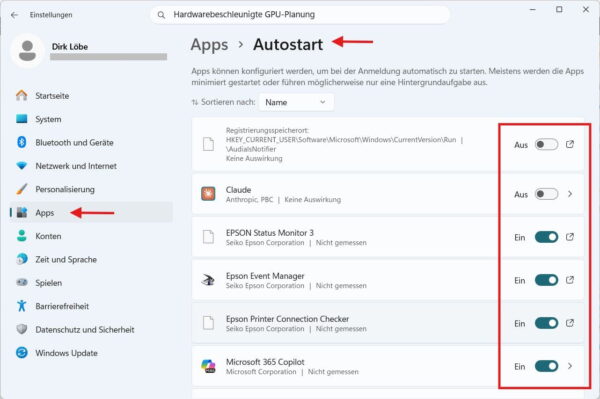The height and width of the screenshot is (399, 600).
Task: Click the Claude app icon
Action: pyautogui.click(x=208, y=194)
